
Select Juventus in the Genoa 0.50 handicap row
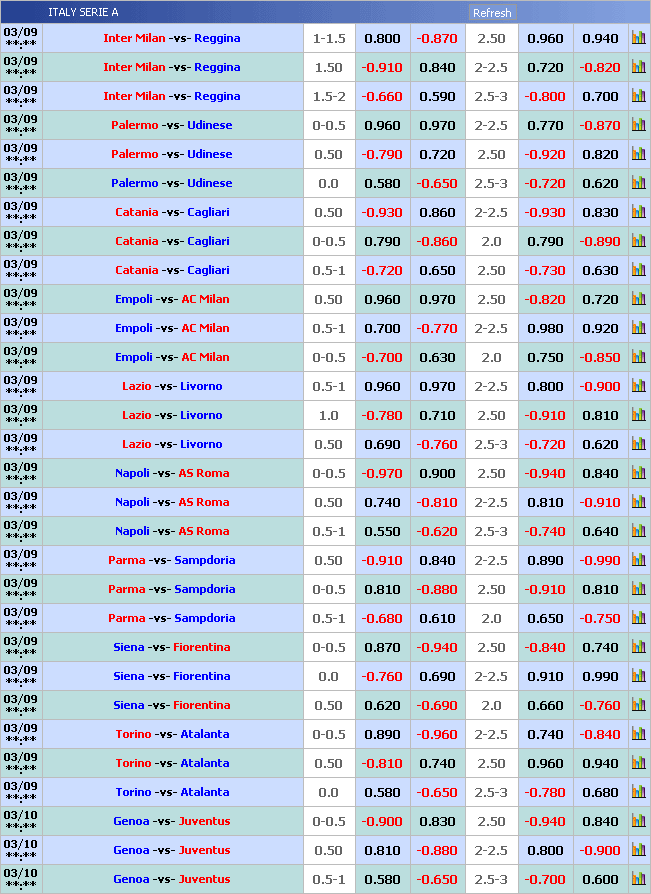pos(205,850)
